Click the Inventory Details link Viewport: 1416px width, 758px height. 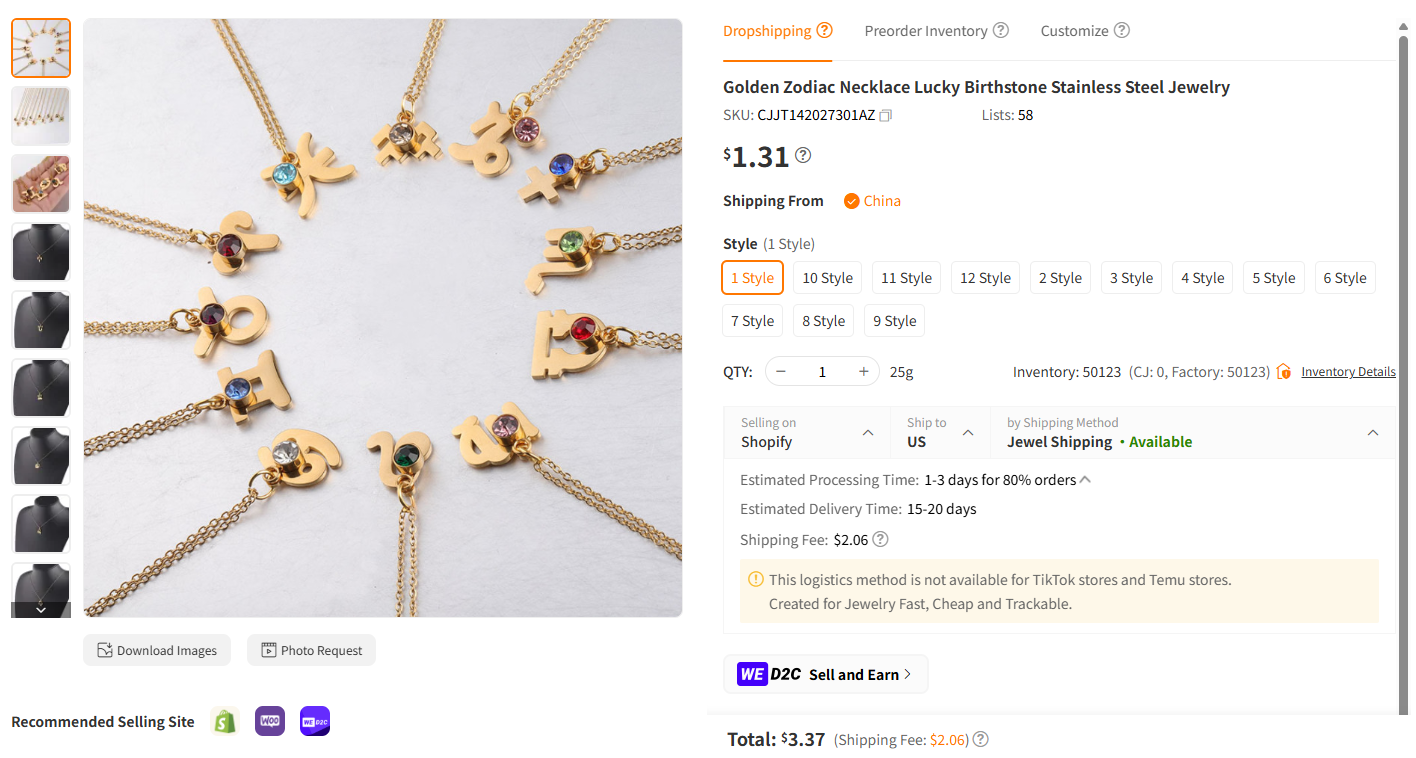coord(1348,371)
